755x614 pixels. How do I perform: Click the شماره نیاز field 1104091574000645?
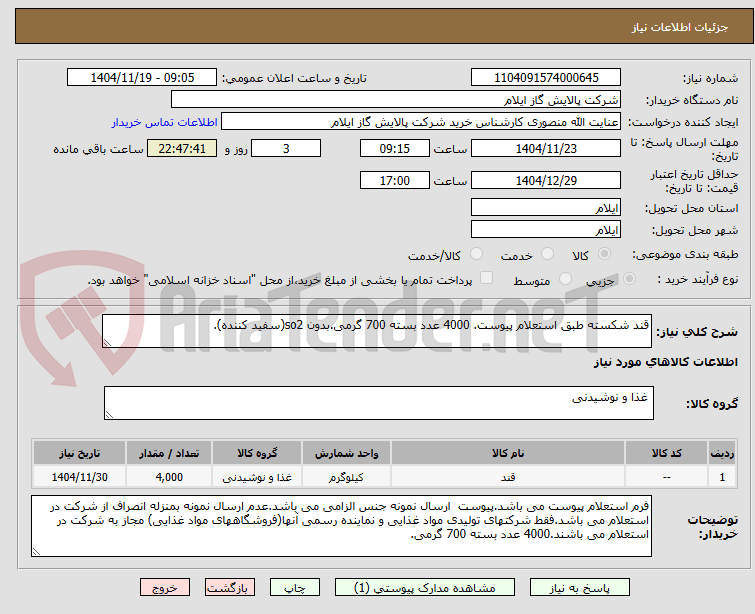pos(546,78)
